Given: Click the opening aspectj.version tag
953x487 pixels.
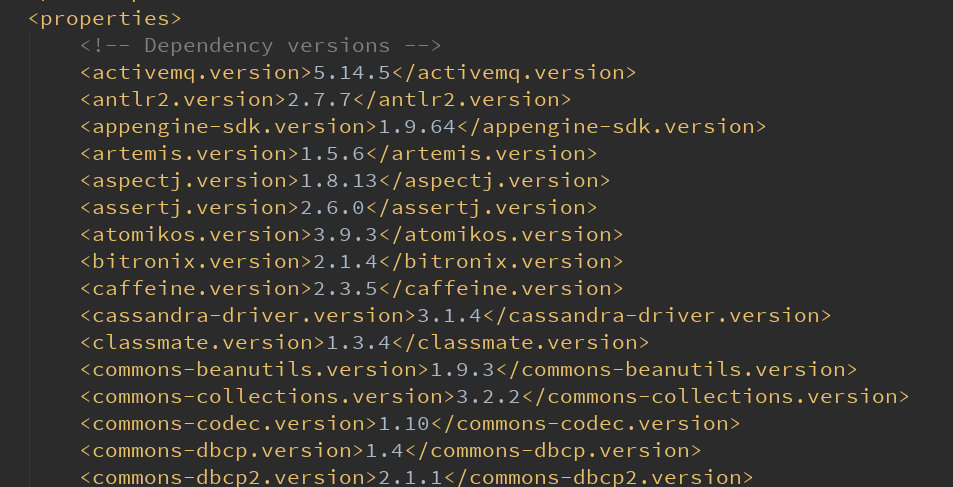Looking at the screenshot, I should pyautogui.click(x=190, y=181).
